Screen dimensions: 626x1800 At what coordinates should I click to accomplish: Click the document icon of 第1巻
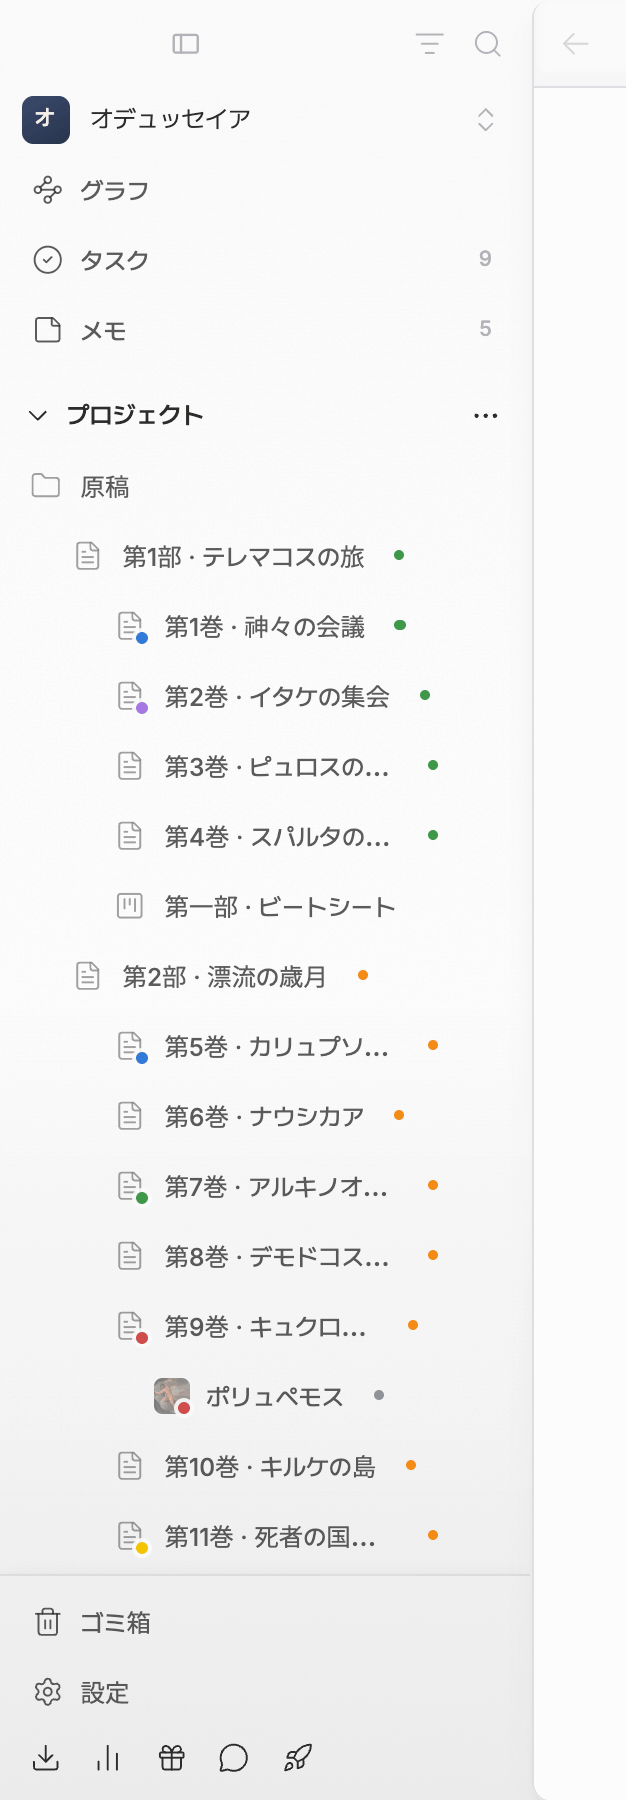[x=131, y=627]
